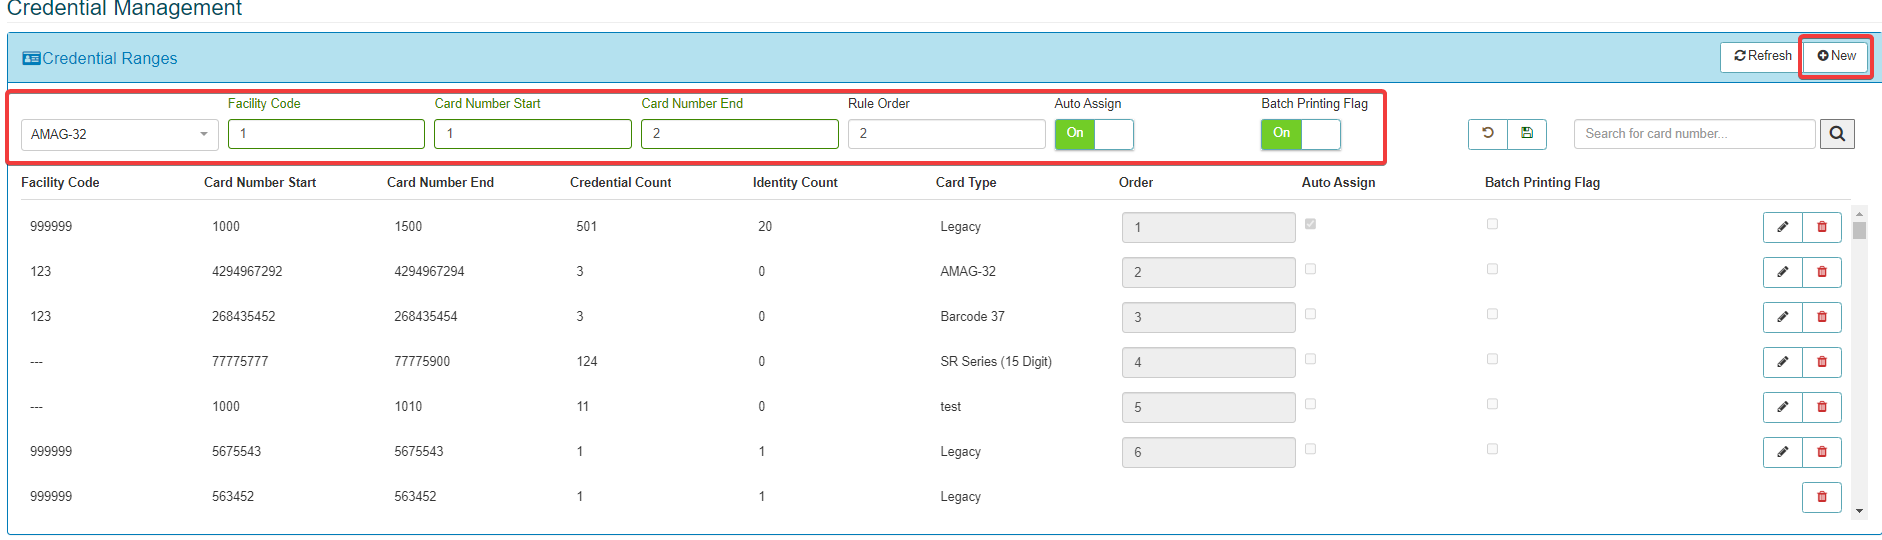The height and width of the screenshot is (540, 1882).
Task: Edit the AMAG-32 card type row
Action: click(x=1783, y=272)
